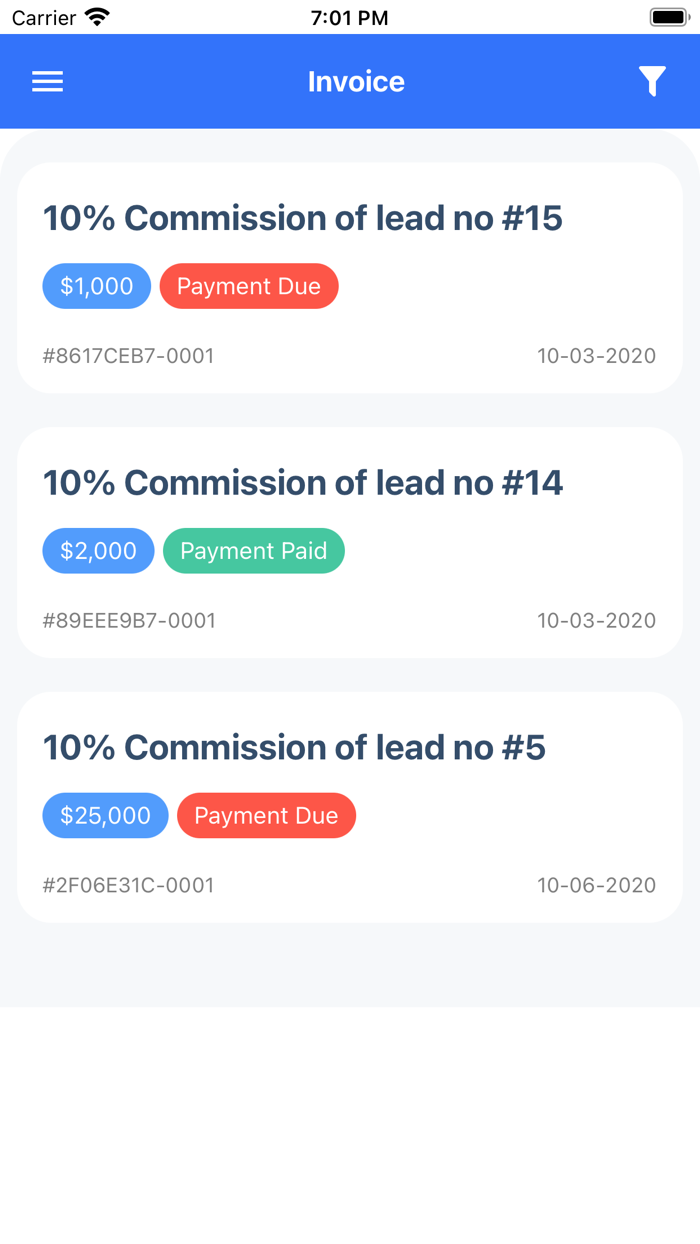Tap the green Payment Paid badge
Image resolution: width=700 pixels, height=1244 pixels.
coord(253,551)
